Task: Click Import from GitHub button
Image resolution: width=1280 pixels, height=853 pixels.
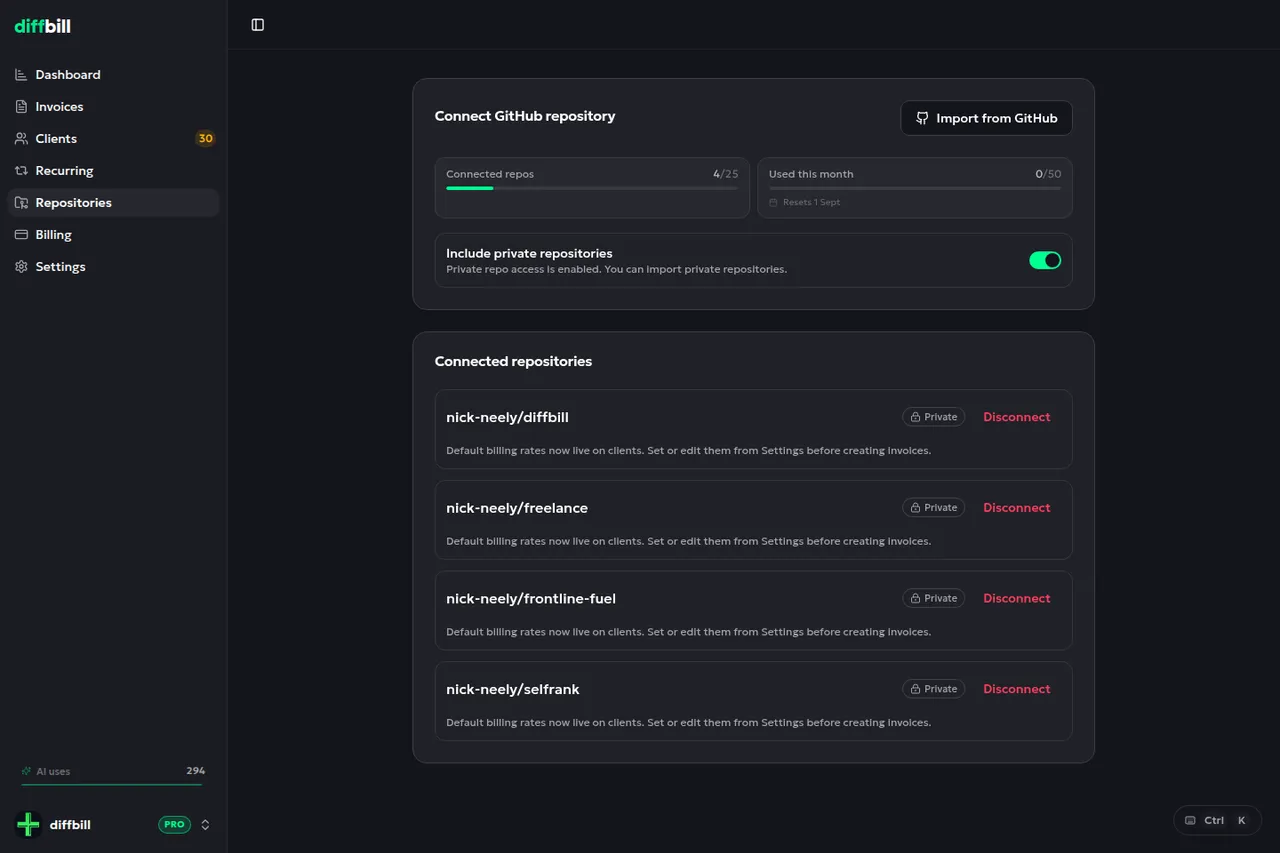Action: [x=986, y=118]
